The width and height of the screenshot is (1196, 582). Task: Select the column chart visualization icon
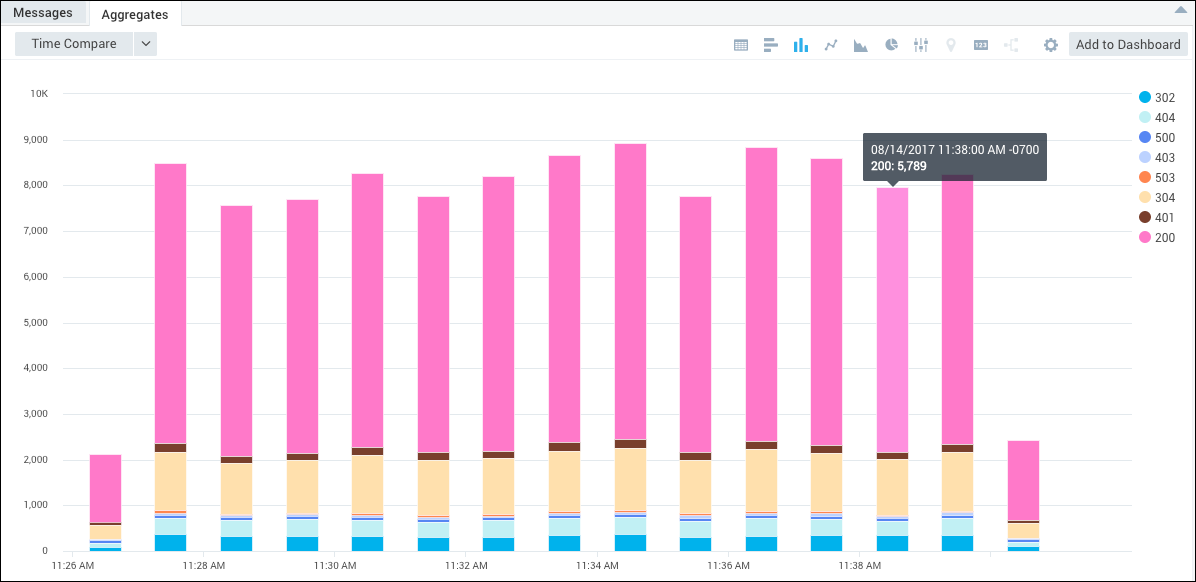pyautogui.click(x=802, y=44)
